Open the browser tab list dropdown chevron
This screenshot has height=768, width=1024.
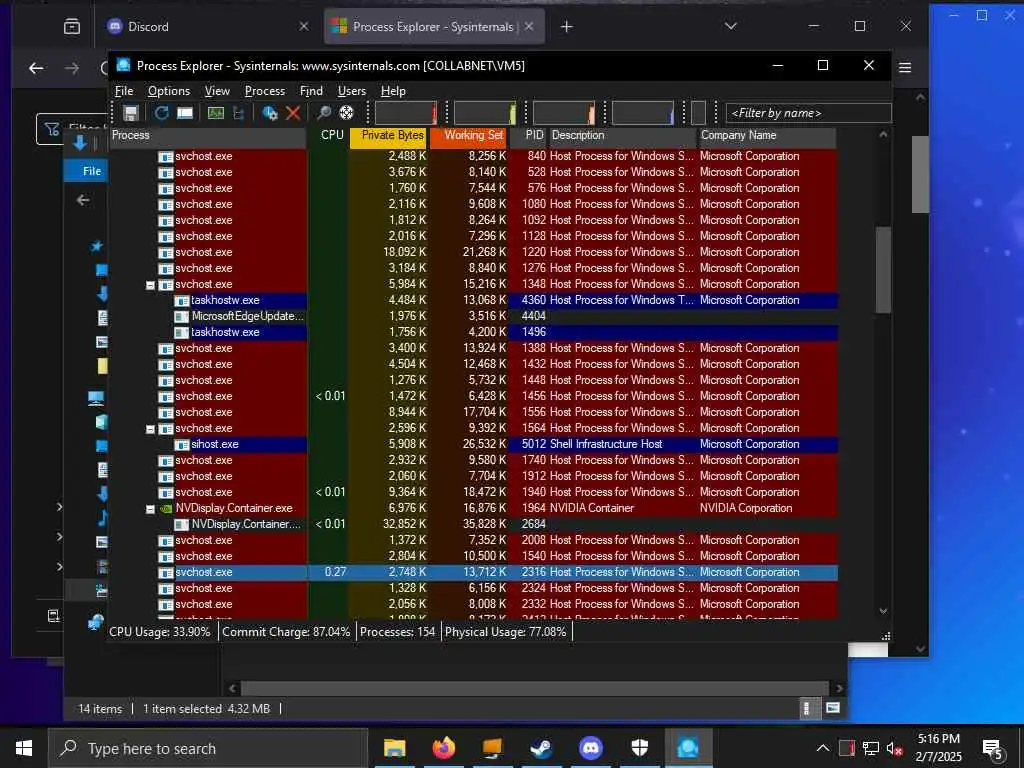(x=731, y=26)
